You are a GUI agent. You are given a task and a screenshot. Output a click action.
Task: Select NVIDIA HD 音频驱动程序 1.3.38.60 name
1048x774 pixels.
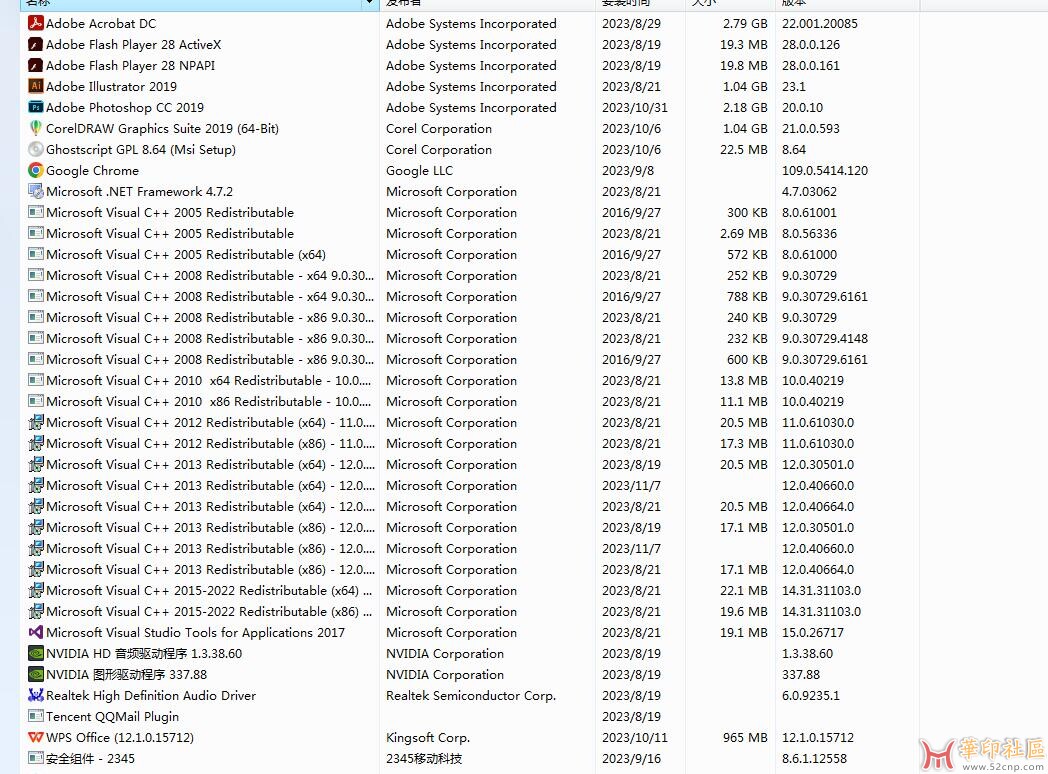point(144,654)
